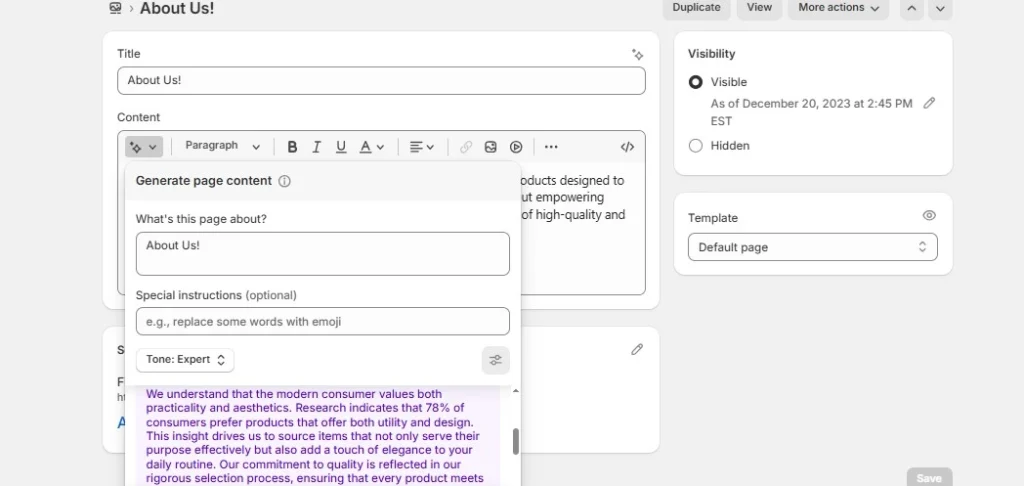Open the text alignment dropdown
This screenshot has width=1024, height=486.
[x=422, y=147]
